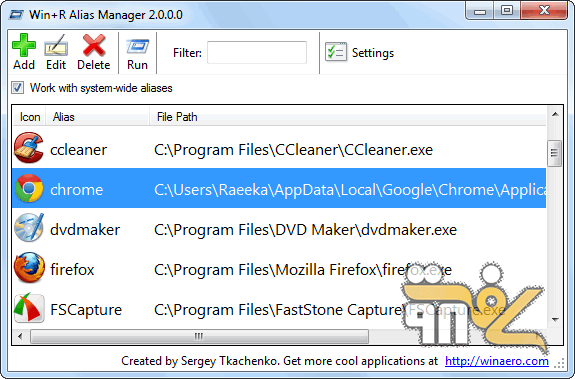The height and width of the screenshot is (379, 575).
Task: Click the vertical scrollbar down arrow
Action: click(555, 320)
